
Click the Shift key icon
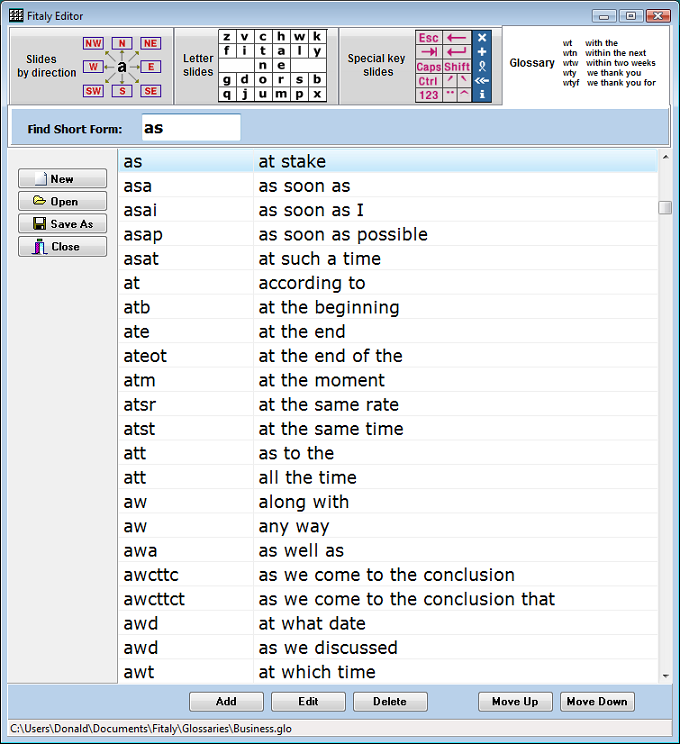pos(457,67)
